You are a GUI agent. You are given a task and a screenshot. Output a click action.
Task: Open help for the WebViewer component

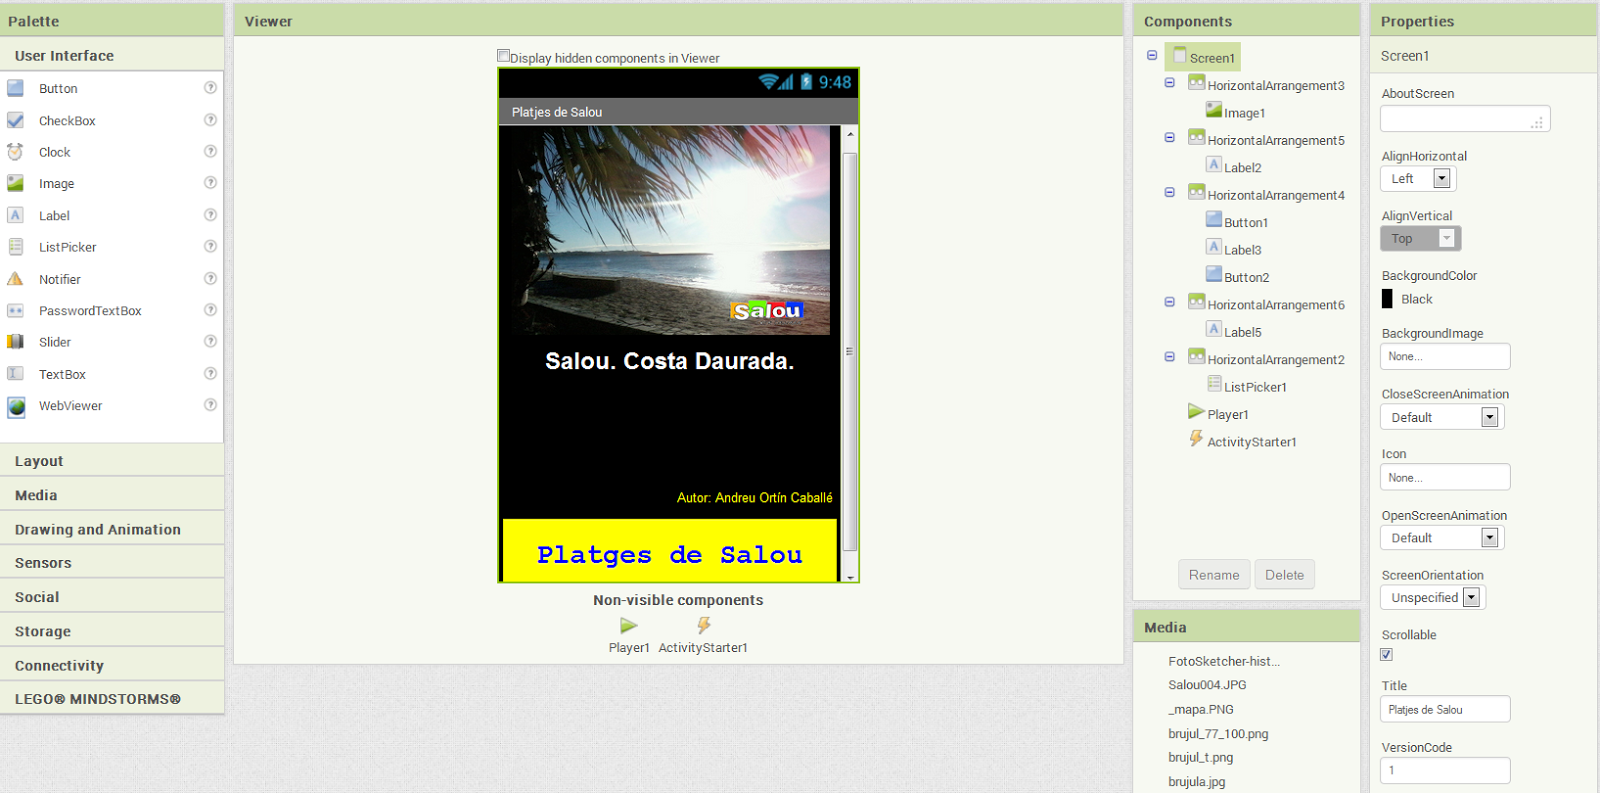210,405
